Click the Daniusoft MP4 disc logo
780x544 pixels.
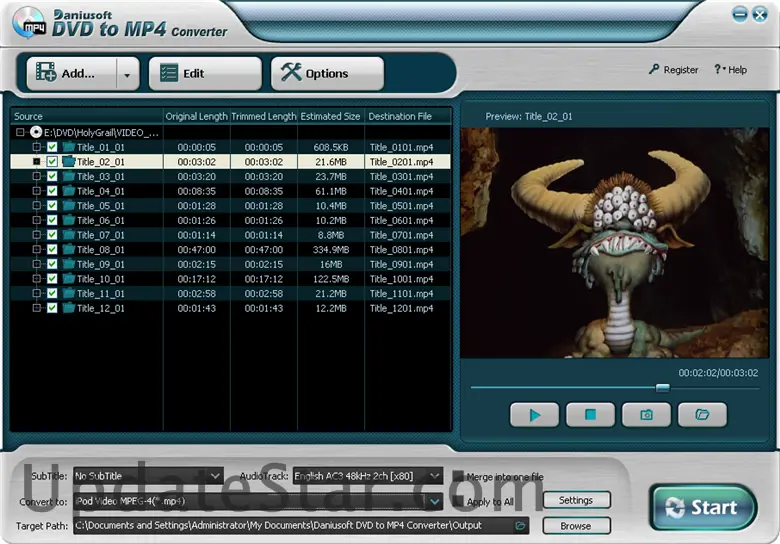pos(28,23)
